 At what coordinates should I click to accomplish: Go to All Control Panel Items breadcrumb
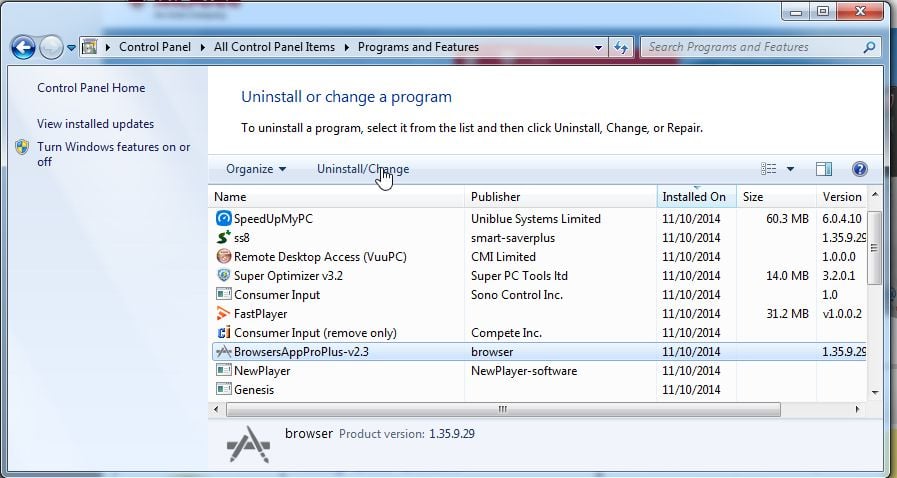click(275, 47)
